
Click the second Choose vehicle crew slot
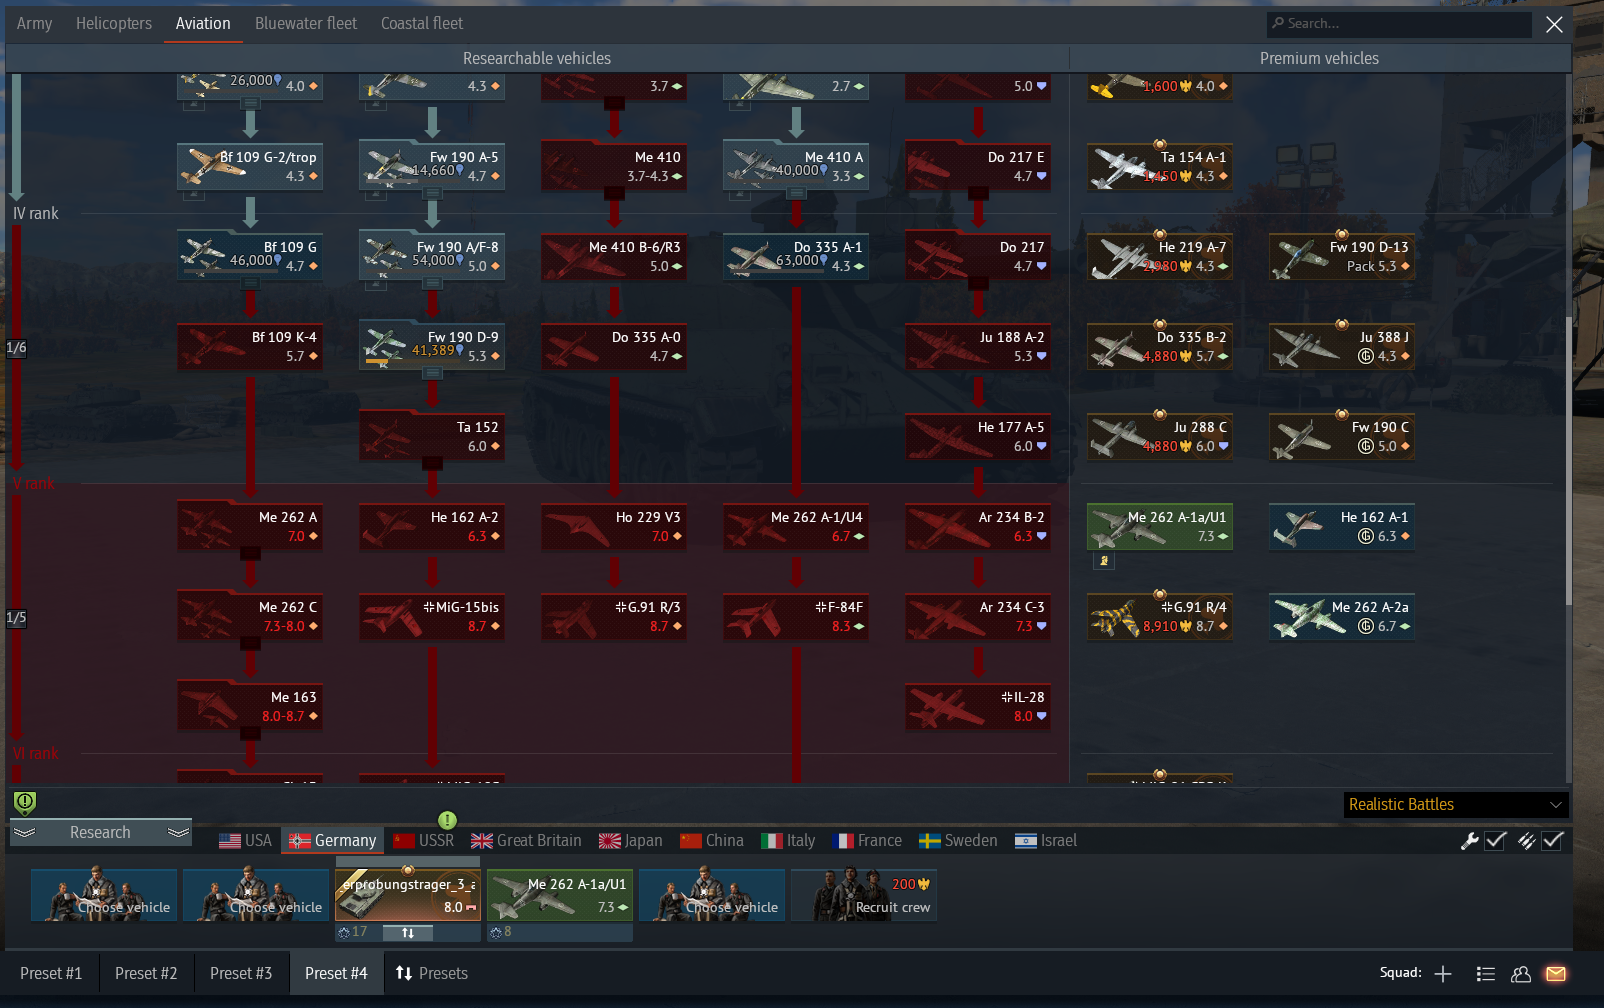256,895
